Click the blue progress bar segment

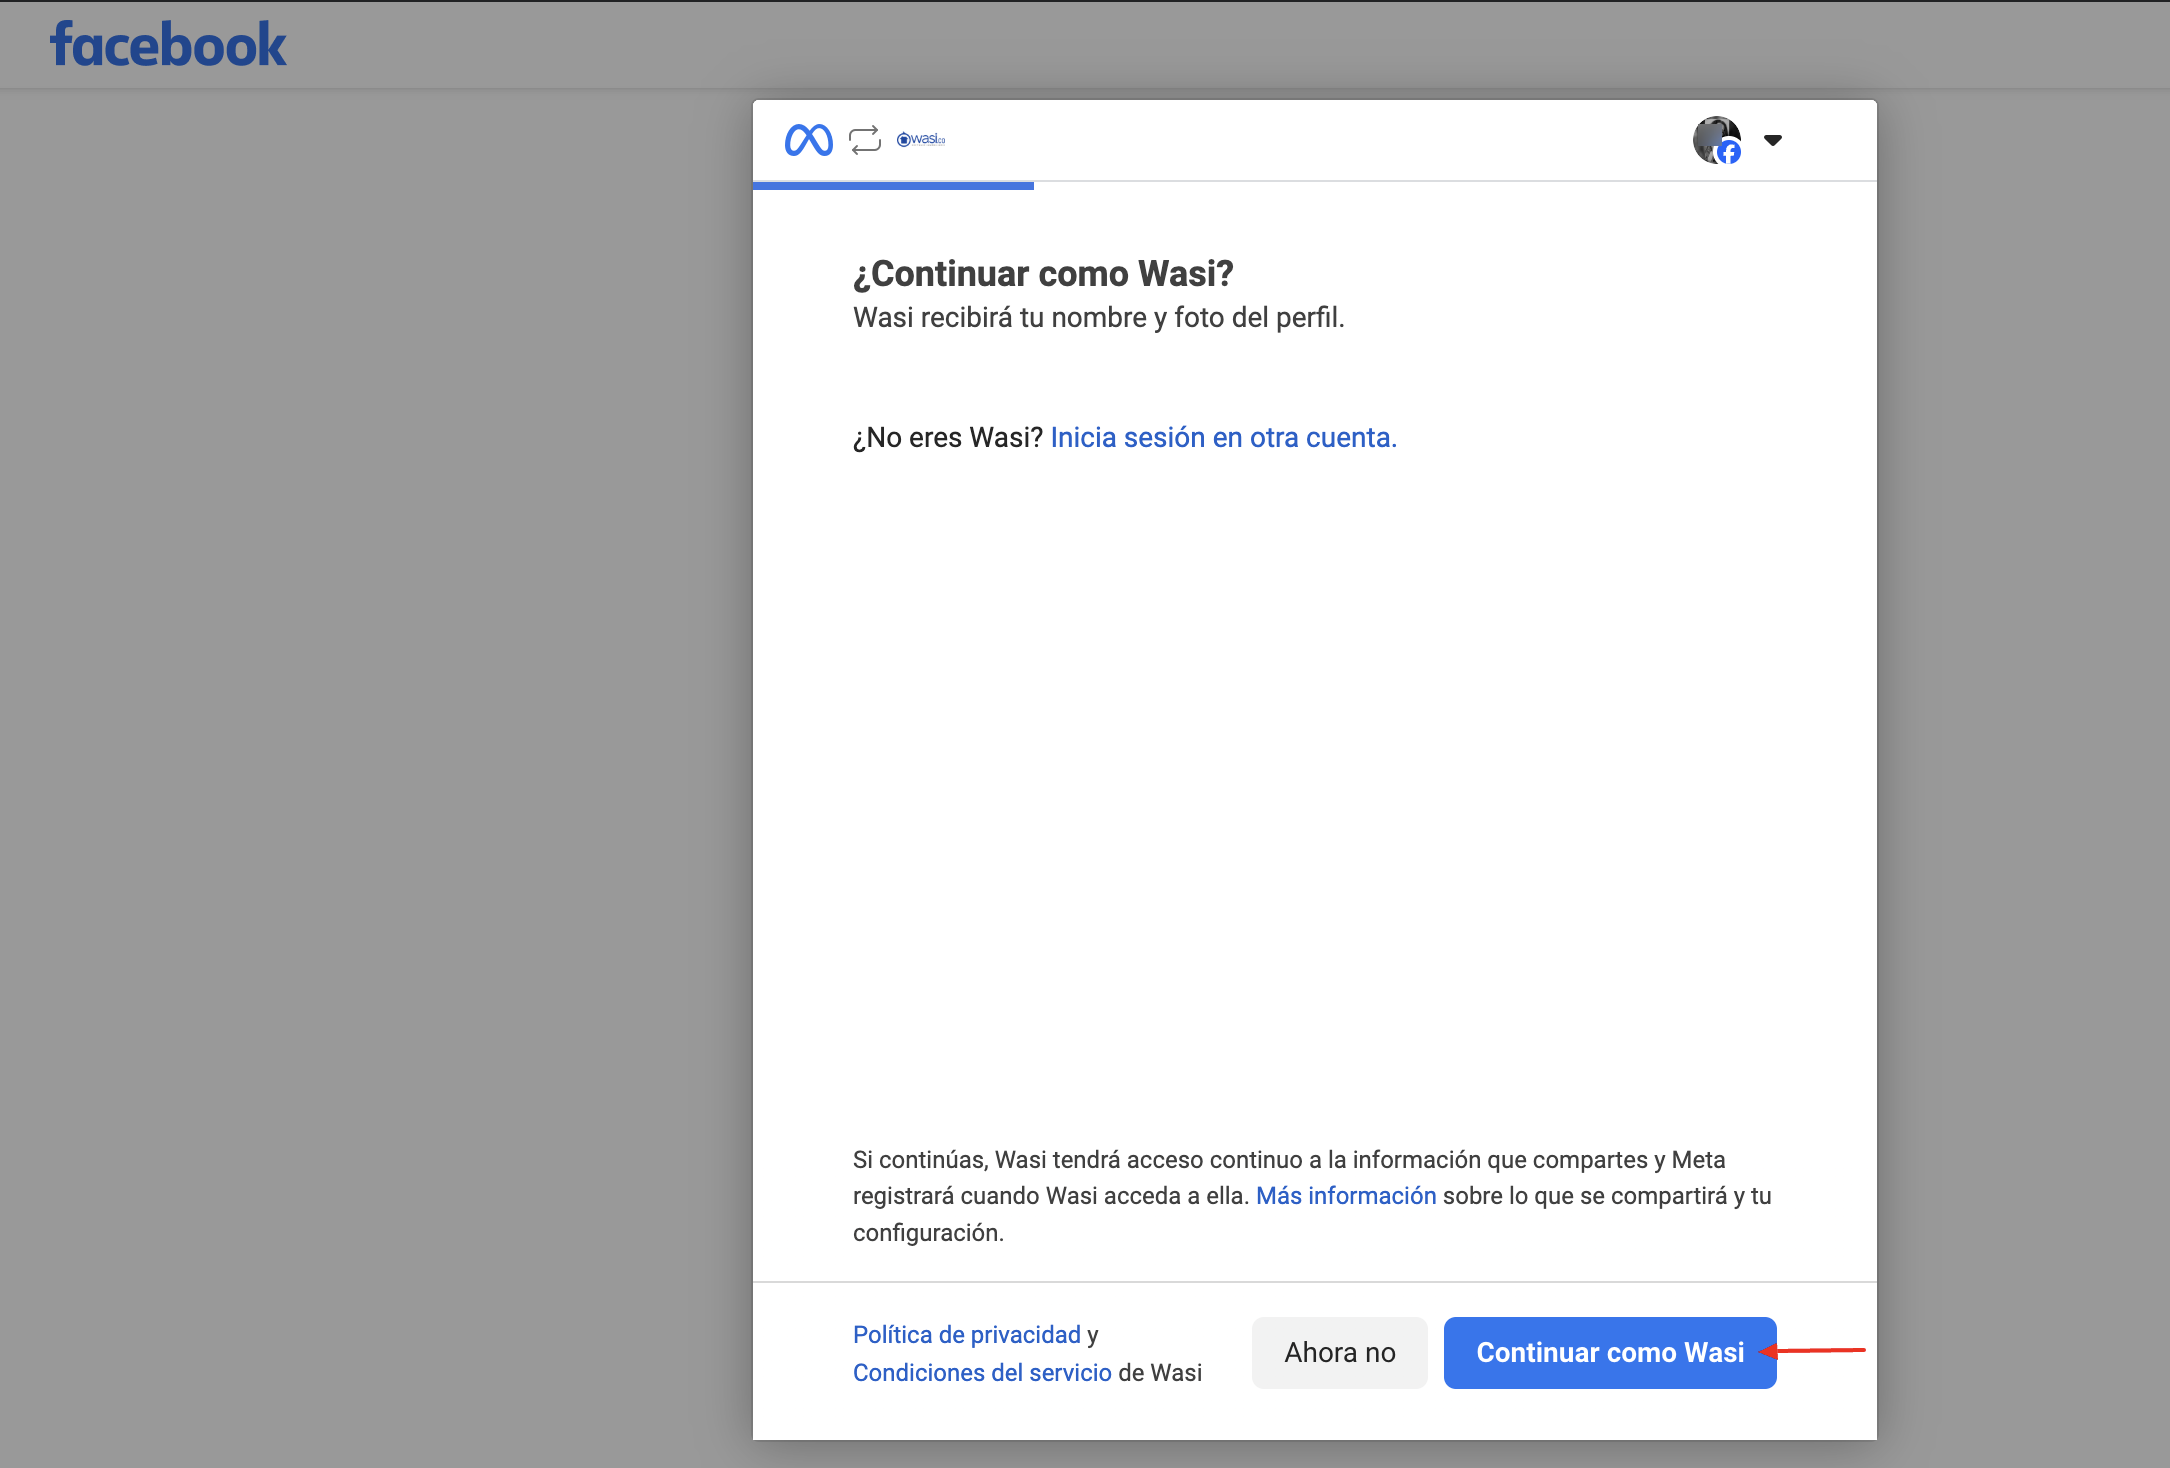pos(893,185)
